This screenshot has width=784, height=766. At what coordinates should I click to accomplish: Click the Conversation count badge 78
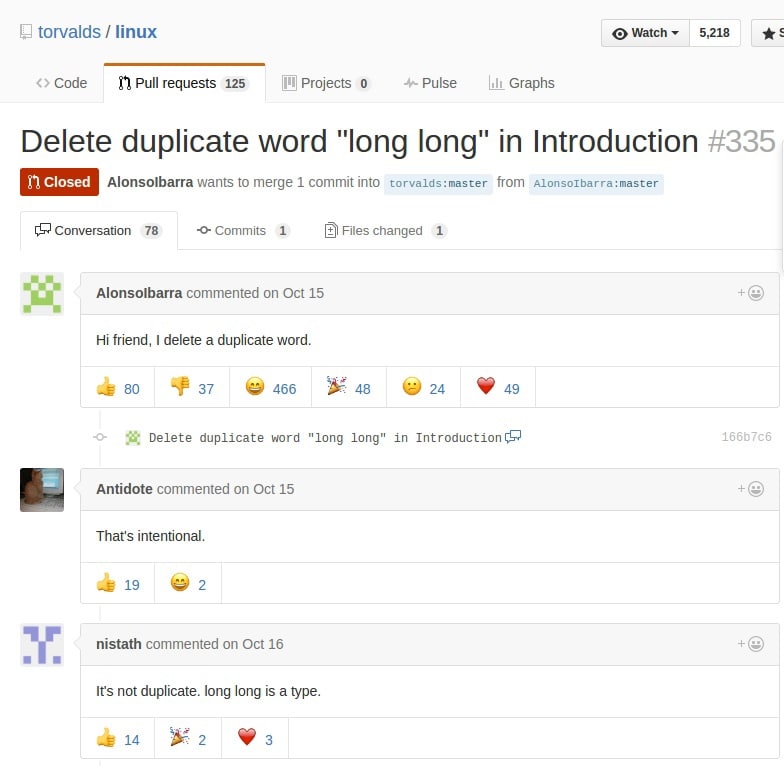[152, 230]
